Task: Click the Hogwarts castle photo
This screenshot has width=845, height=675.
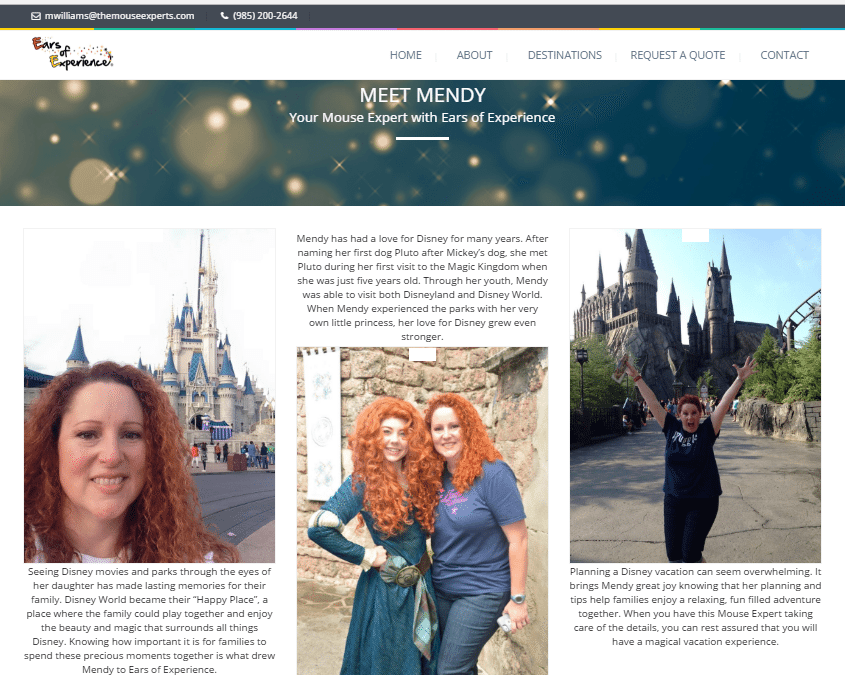Action: tap(695, 396)
